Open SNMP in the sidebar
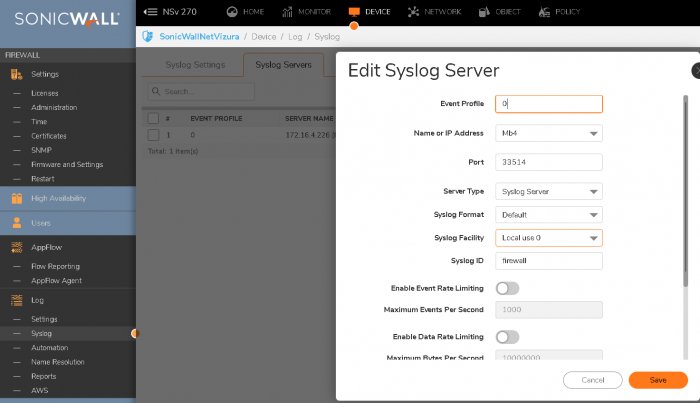 [41, 150]
